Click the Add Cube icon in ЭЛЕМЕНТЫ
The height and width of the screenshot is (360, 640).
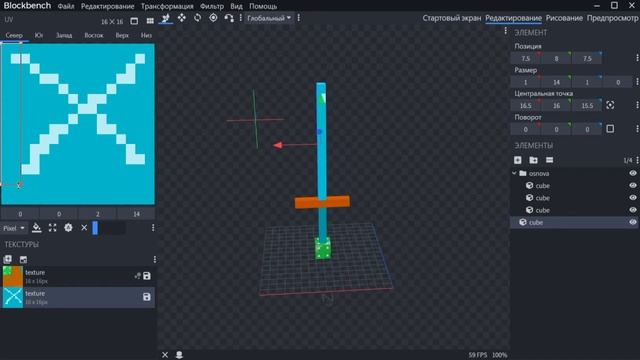point(518,160)
